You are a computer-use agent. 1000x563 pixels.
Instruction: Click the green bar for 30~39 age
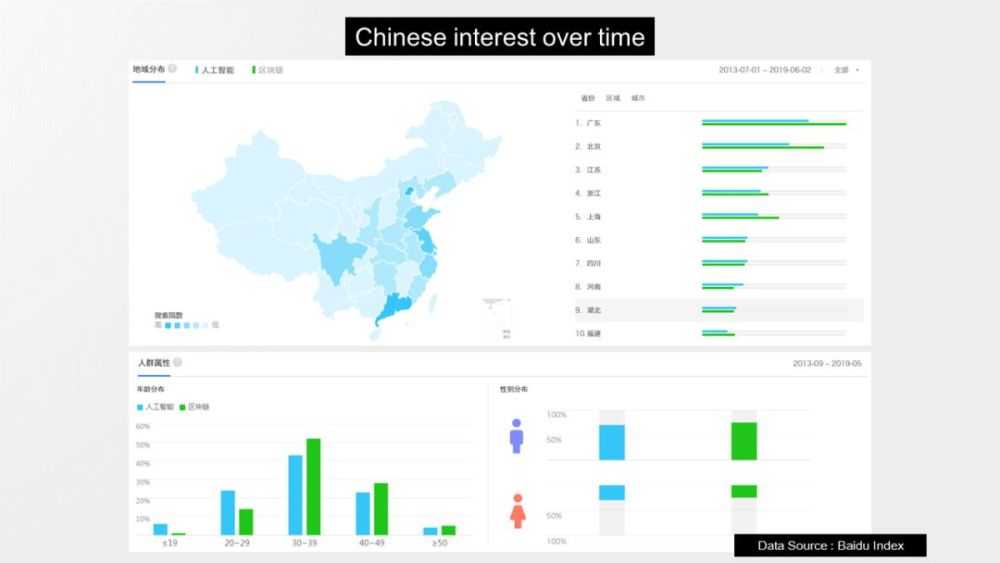point(313,486)
